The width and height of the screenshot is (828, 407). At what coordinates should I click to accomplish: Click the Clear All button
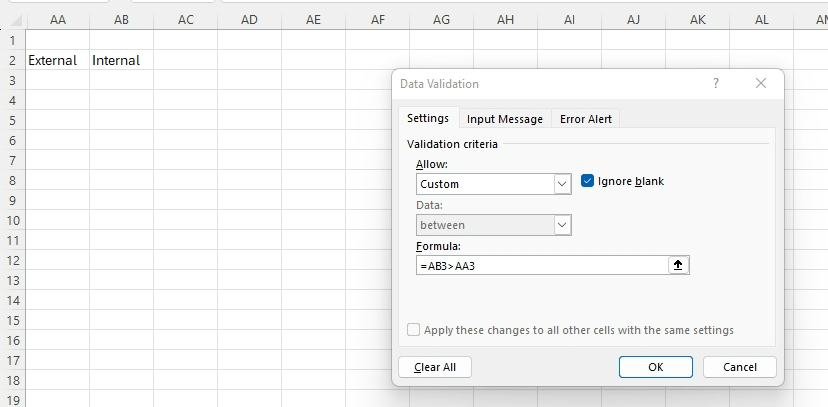point(435,367)
